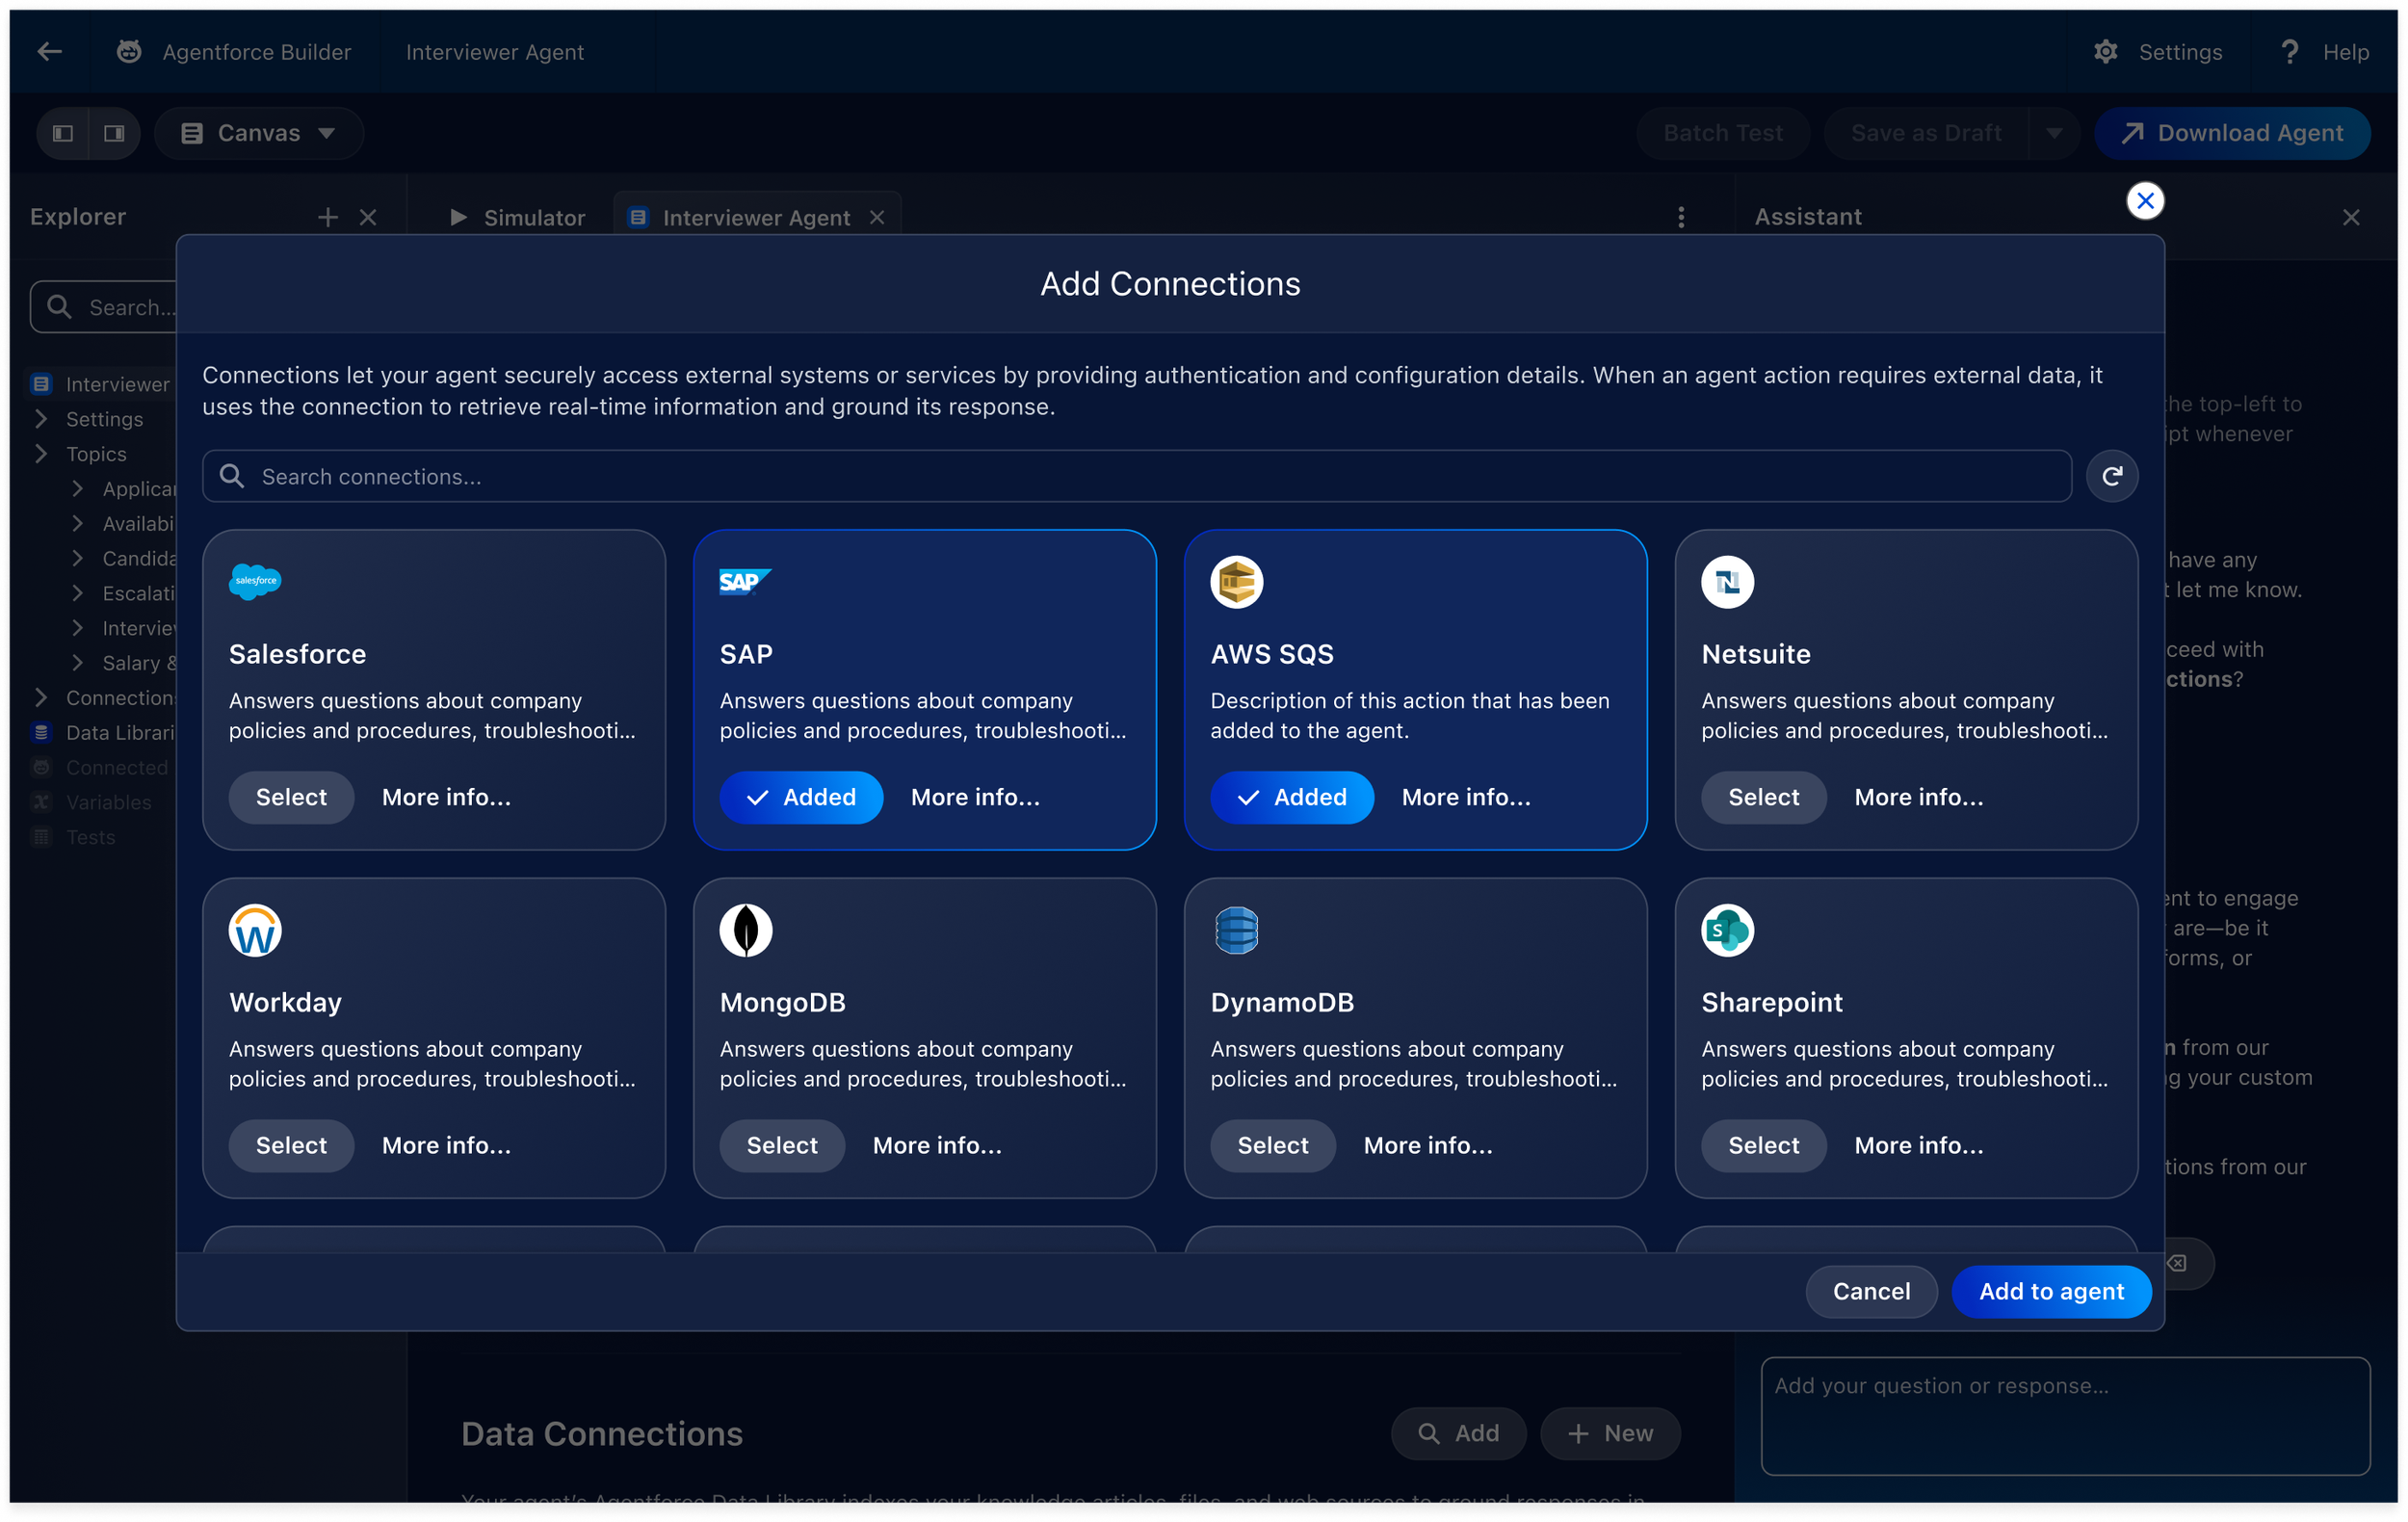The width and height of the screenshot is (2408, 1522).
Task: Click the AWS SQS logo icon
Action: 1236,582
